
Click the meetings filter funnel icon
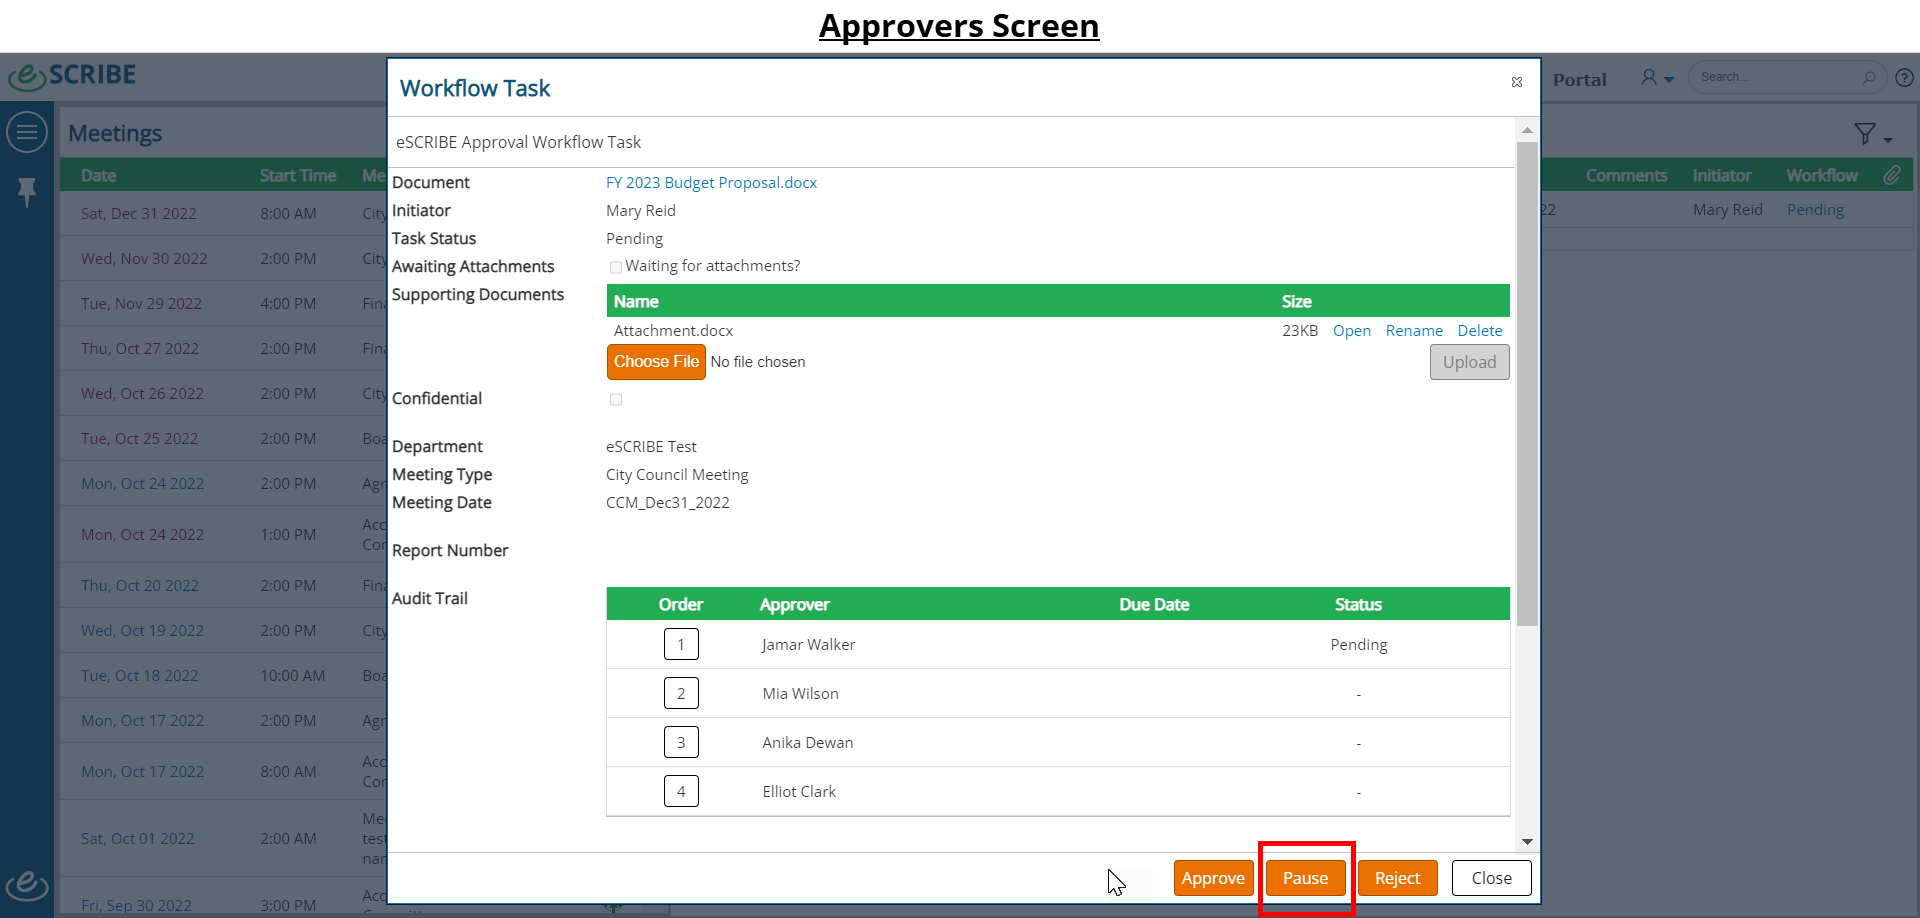tap(1865, 134)
